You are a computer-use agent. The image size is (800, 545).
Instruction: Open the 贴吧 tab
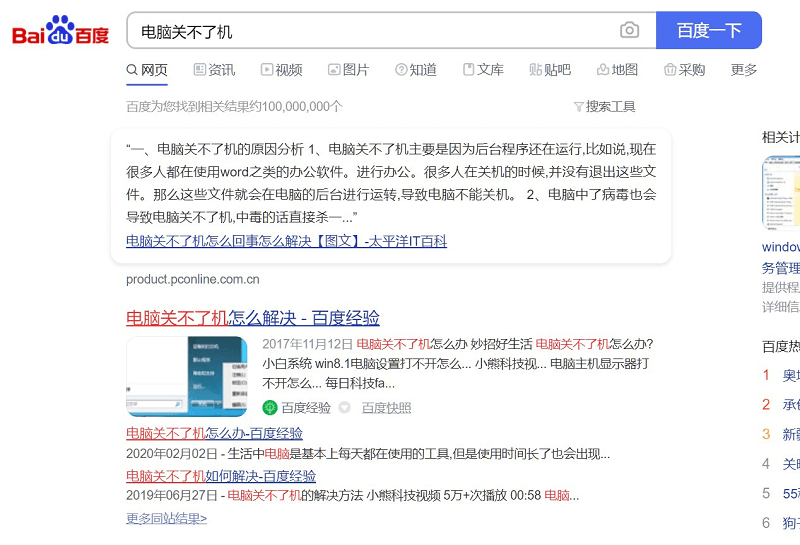click(550, 70)
